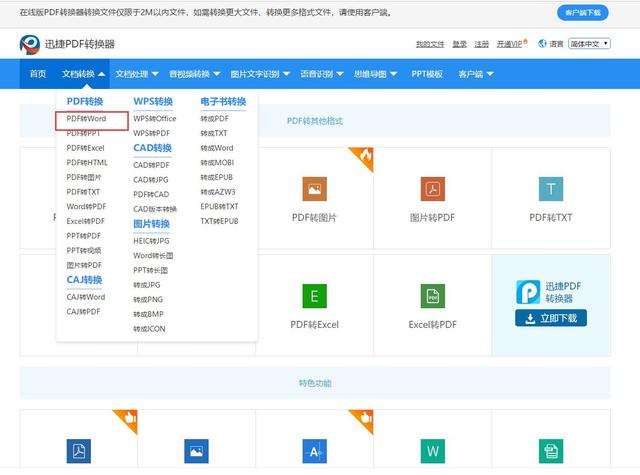640x475 pixels.
Task: Expand the 思维导图 navigation menu
Action: coord(375,74)
